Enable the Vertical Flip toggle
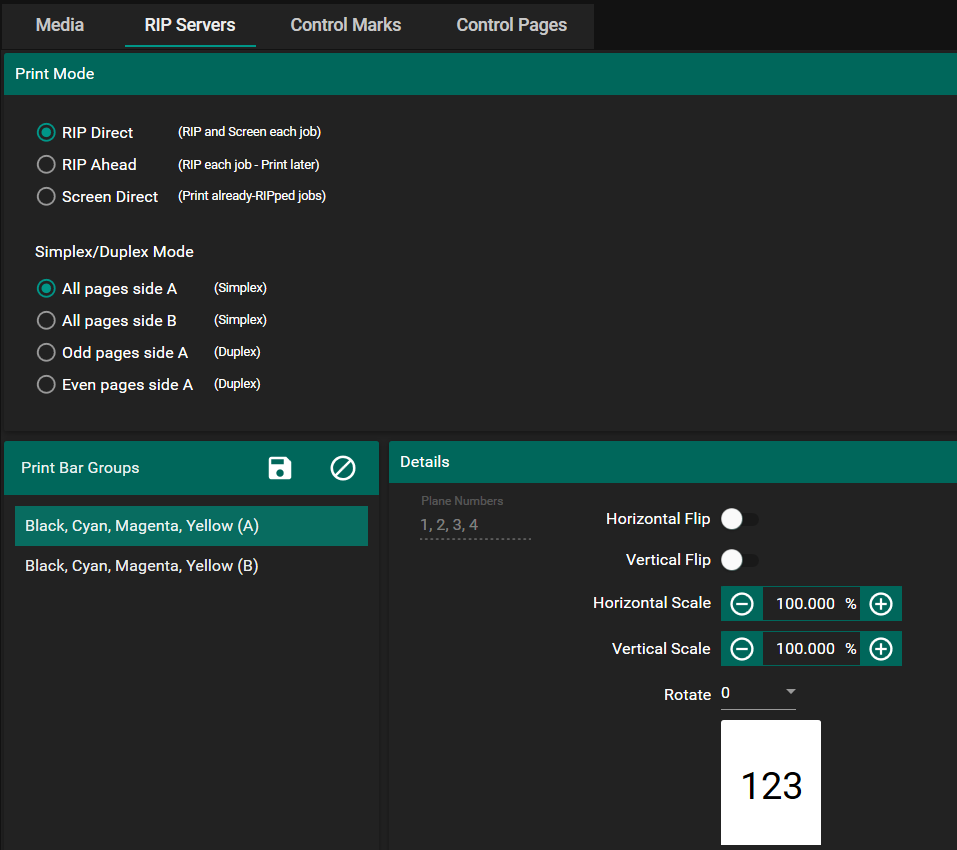This screenshot has height=850, width=957. pos(739,560)
